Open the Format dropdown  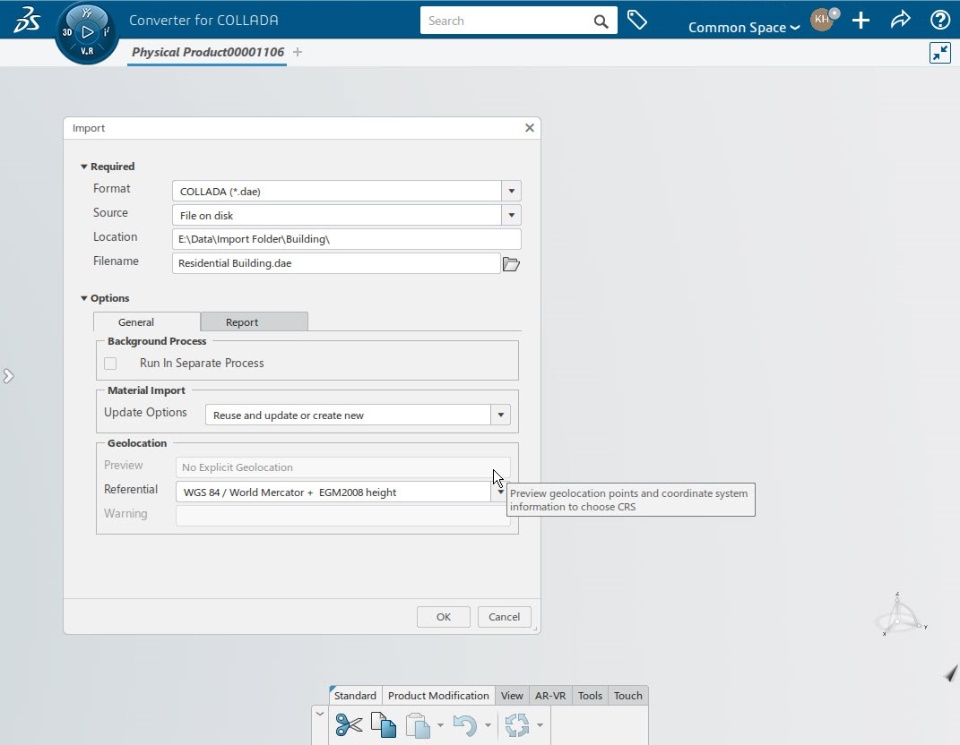click(x=511, y=191)
